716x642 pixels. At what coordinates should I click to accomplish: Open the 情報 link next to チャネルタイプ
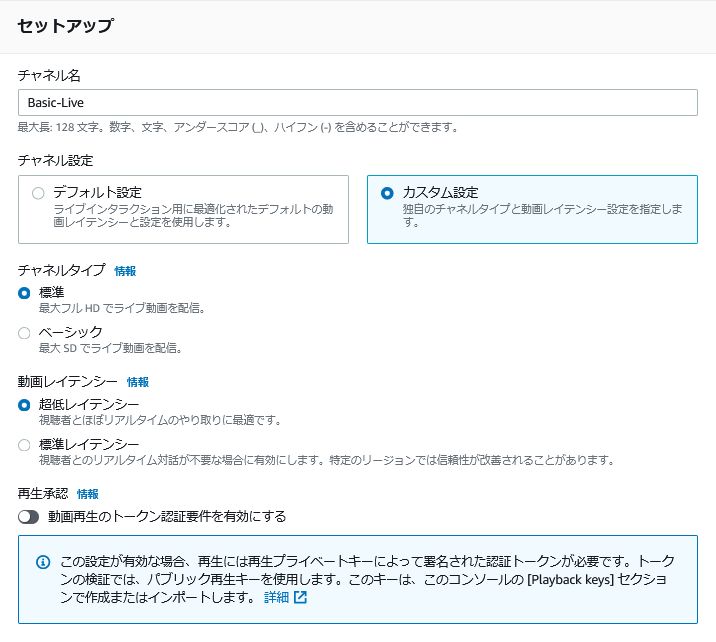click(125, 271)
